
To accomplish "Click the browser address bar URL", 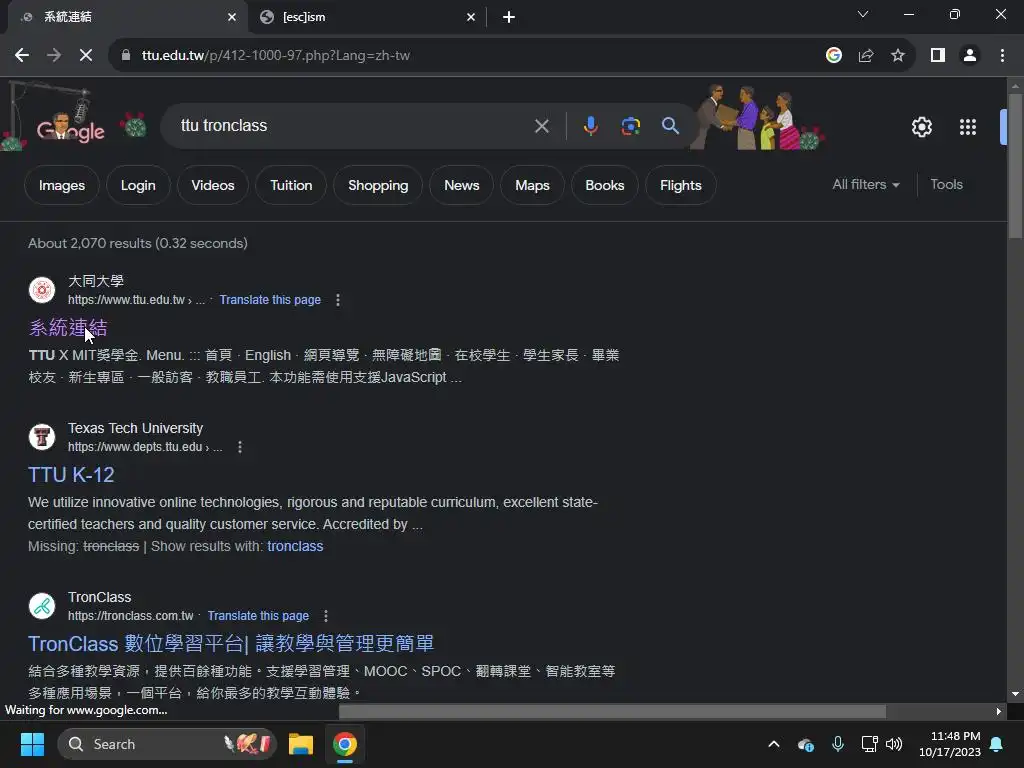I will tap(276, 56).
